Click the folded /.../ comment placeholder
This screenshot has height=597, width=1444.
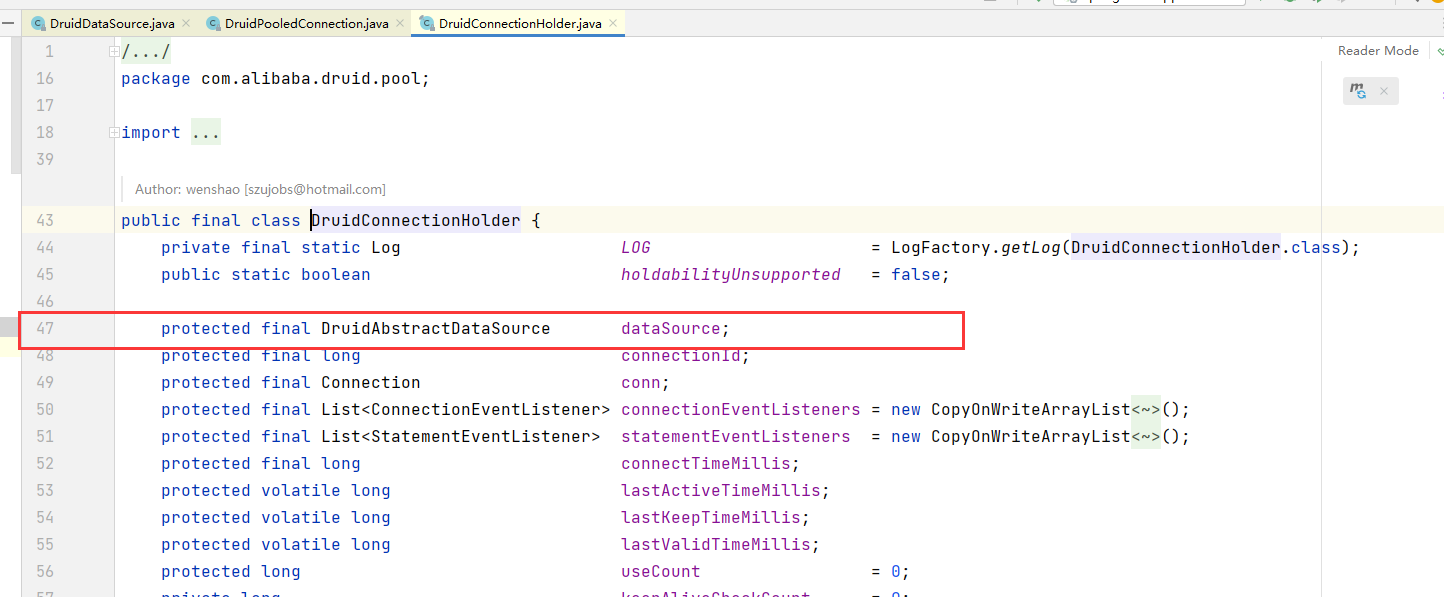(146, 52)
